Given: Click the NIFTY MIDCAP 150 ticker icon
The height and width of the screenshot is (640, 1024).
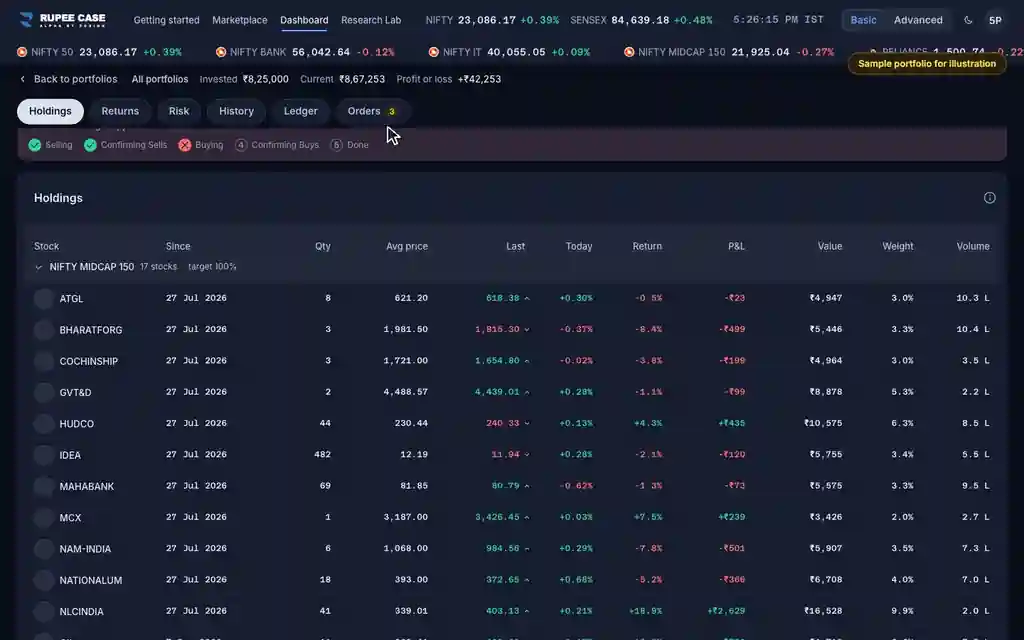Looking at the screenshot, I should tap(629, 52).
